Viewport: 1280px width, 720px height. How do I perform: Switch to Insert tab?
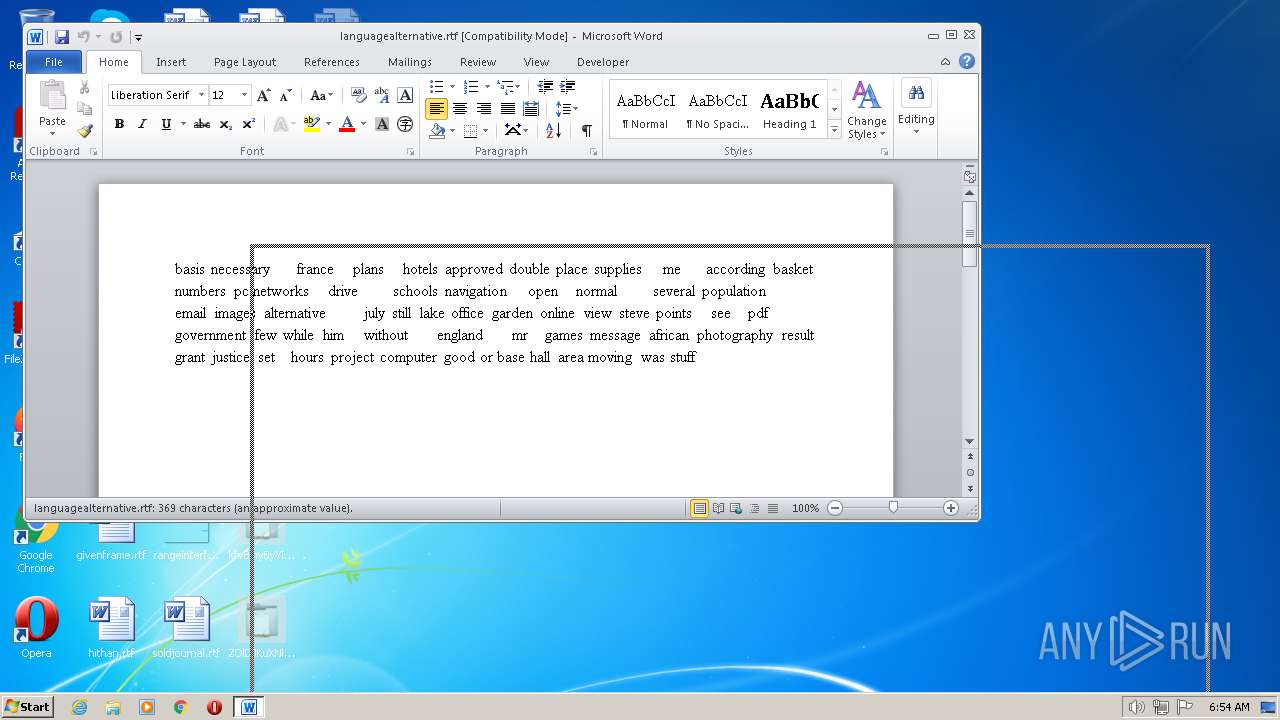point(171,62)
